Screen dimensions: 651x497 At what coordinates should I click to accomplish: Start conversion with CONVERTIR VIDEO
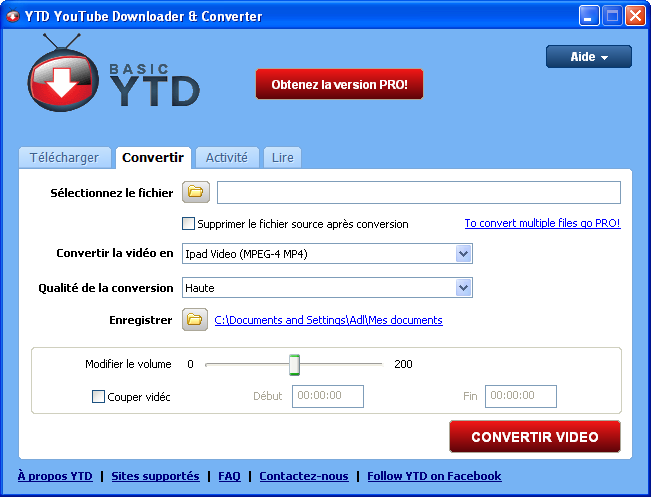(535, 437)
